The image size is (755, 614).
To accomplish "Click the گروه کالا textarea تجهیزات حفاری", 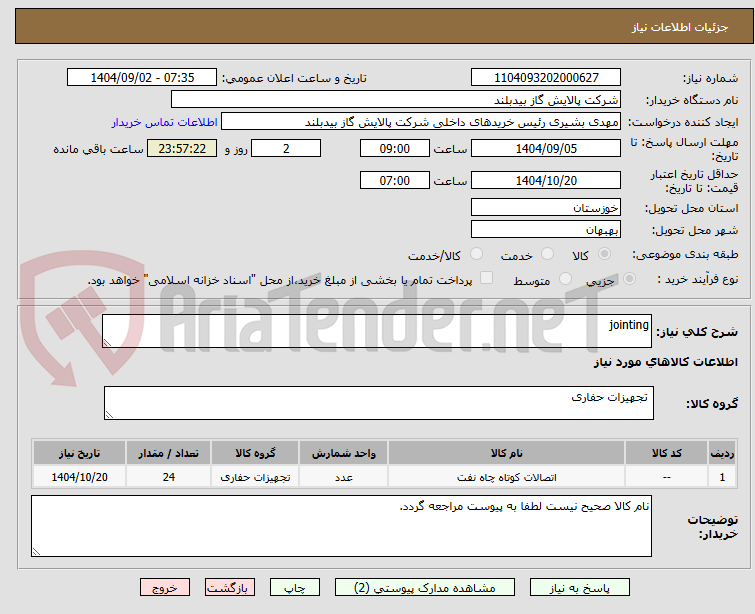I will (378, 403).
